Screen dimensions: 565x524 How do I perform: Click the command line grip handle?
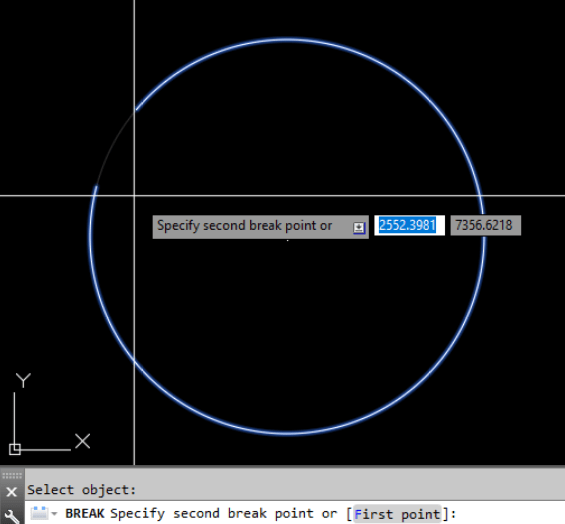pos(12,476)
